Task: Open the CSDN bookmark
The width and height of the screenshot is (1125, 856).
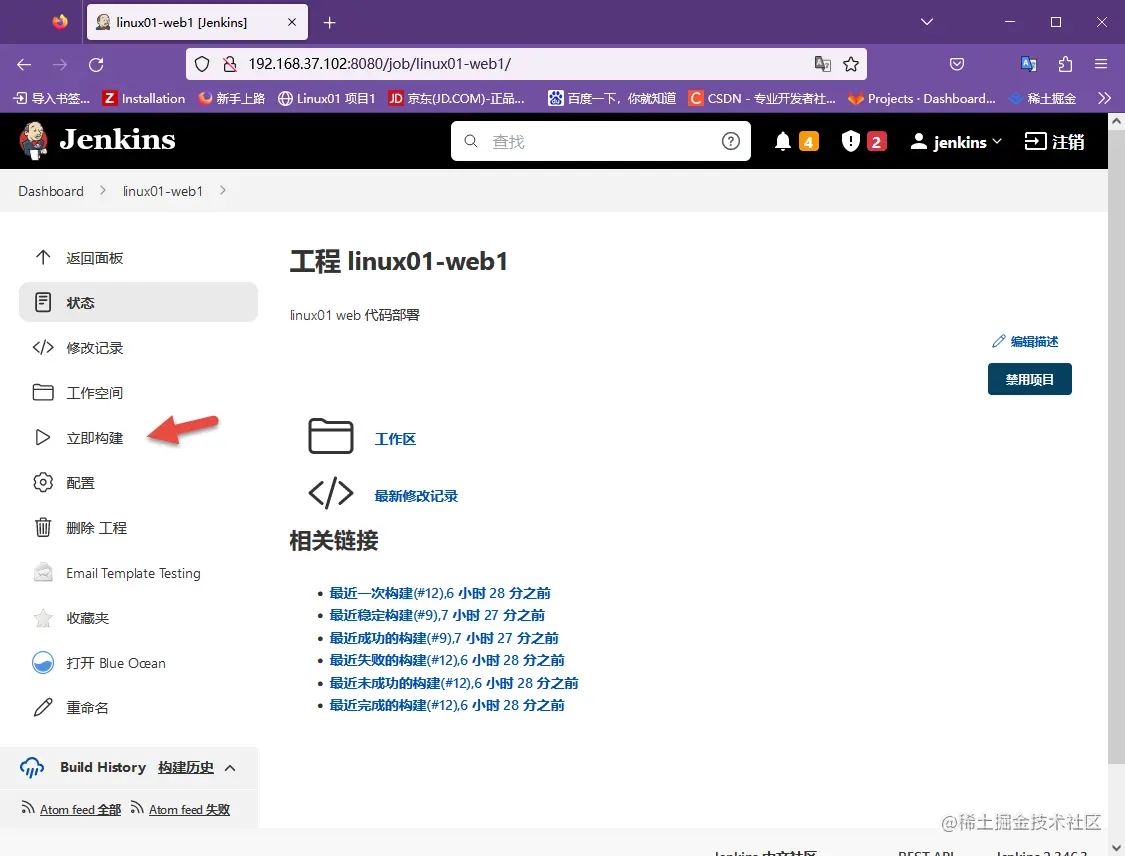Action: pyautogui.click(x=762, y=98)
